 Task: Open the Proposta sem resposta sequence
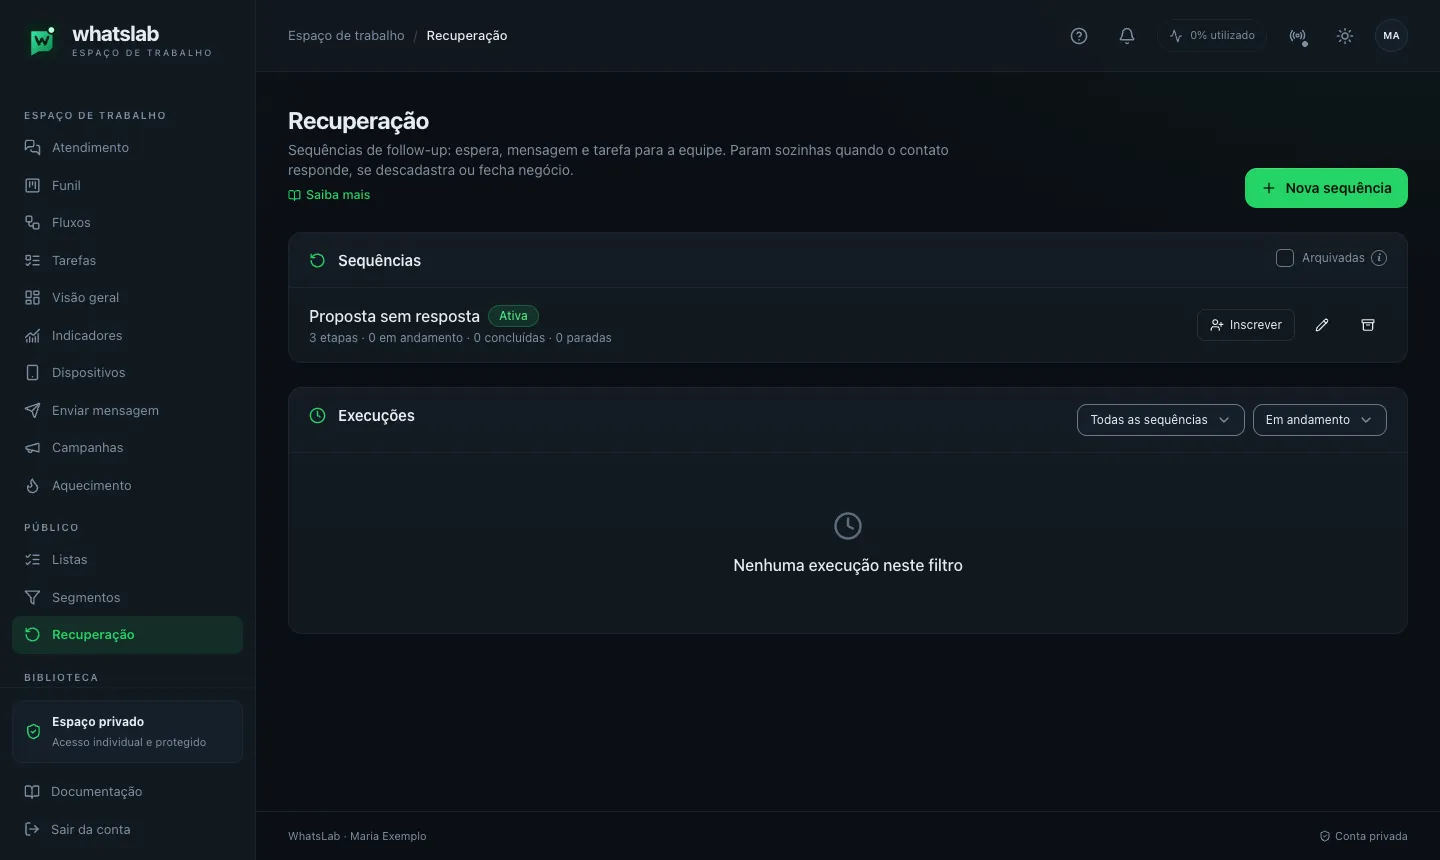tap(394, 316)
